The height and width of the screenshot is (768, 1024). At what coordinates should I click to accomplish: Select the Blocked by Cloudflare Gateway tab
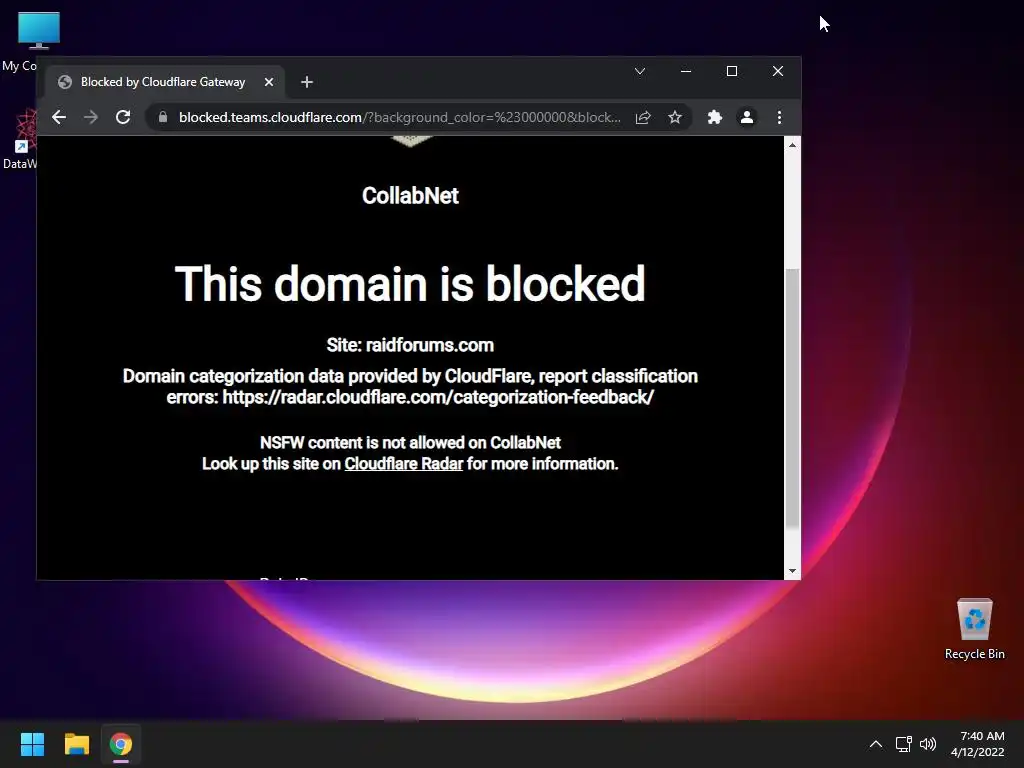pos(163,82)
